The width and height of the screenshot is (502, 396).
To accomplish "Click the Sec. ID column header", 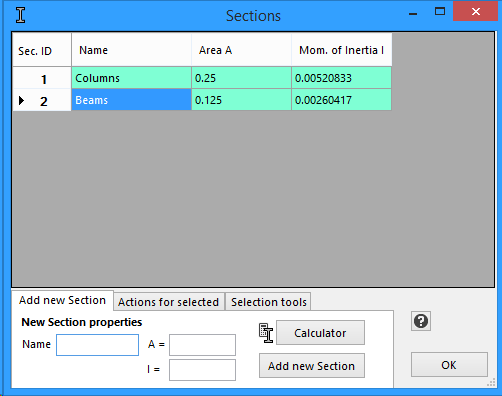I will coord(42,50).
